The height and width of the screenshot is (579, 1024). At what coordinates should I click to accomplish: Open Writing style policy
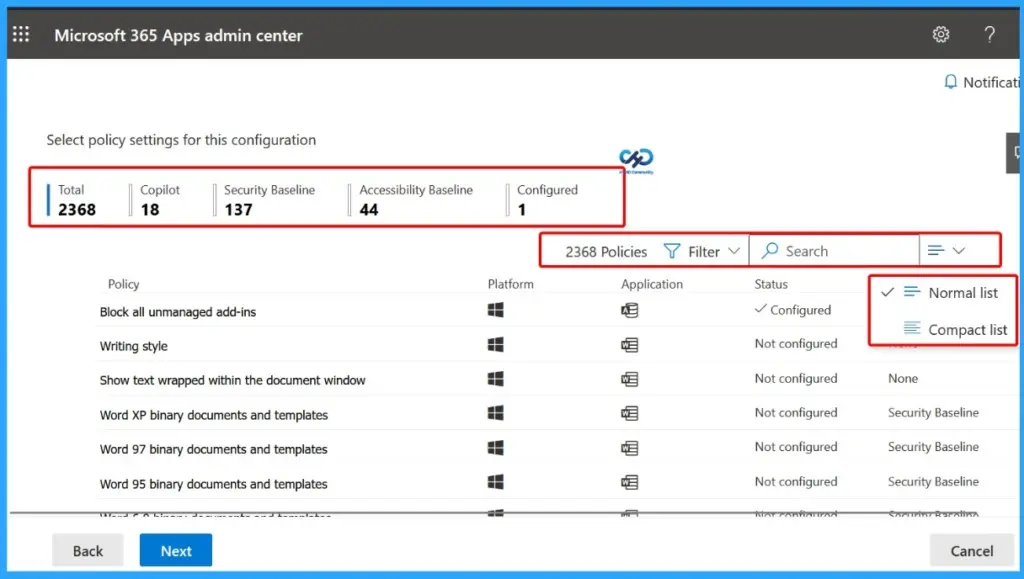point(134,346)
